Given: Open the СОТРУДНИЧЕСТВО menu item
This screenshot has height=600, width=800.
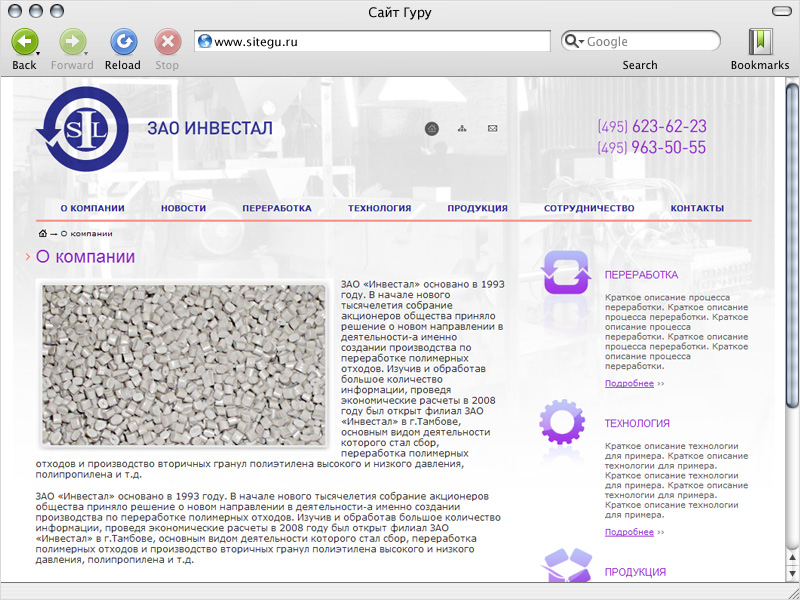Looking at the screenshot, I should (589, 208).
